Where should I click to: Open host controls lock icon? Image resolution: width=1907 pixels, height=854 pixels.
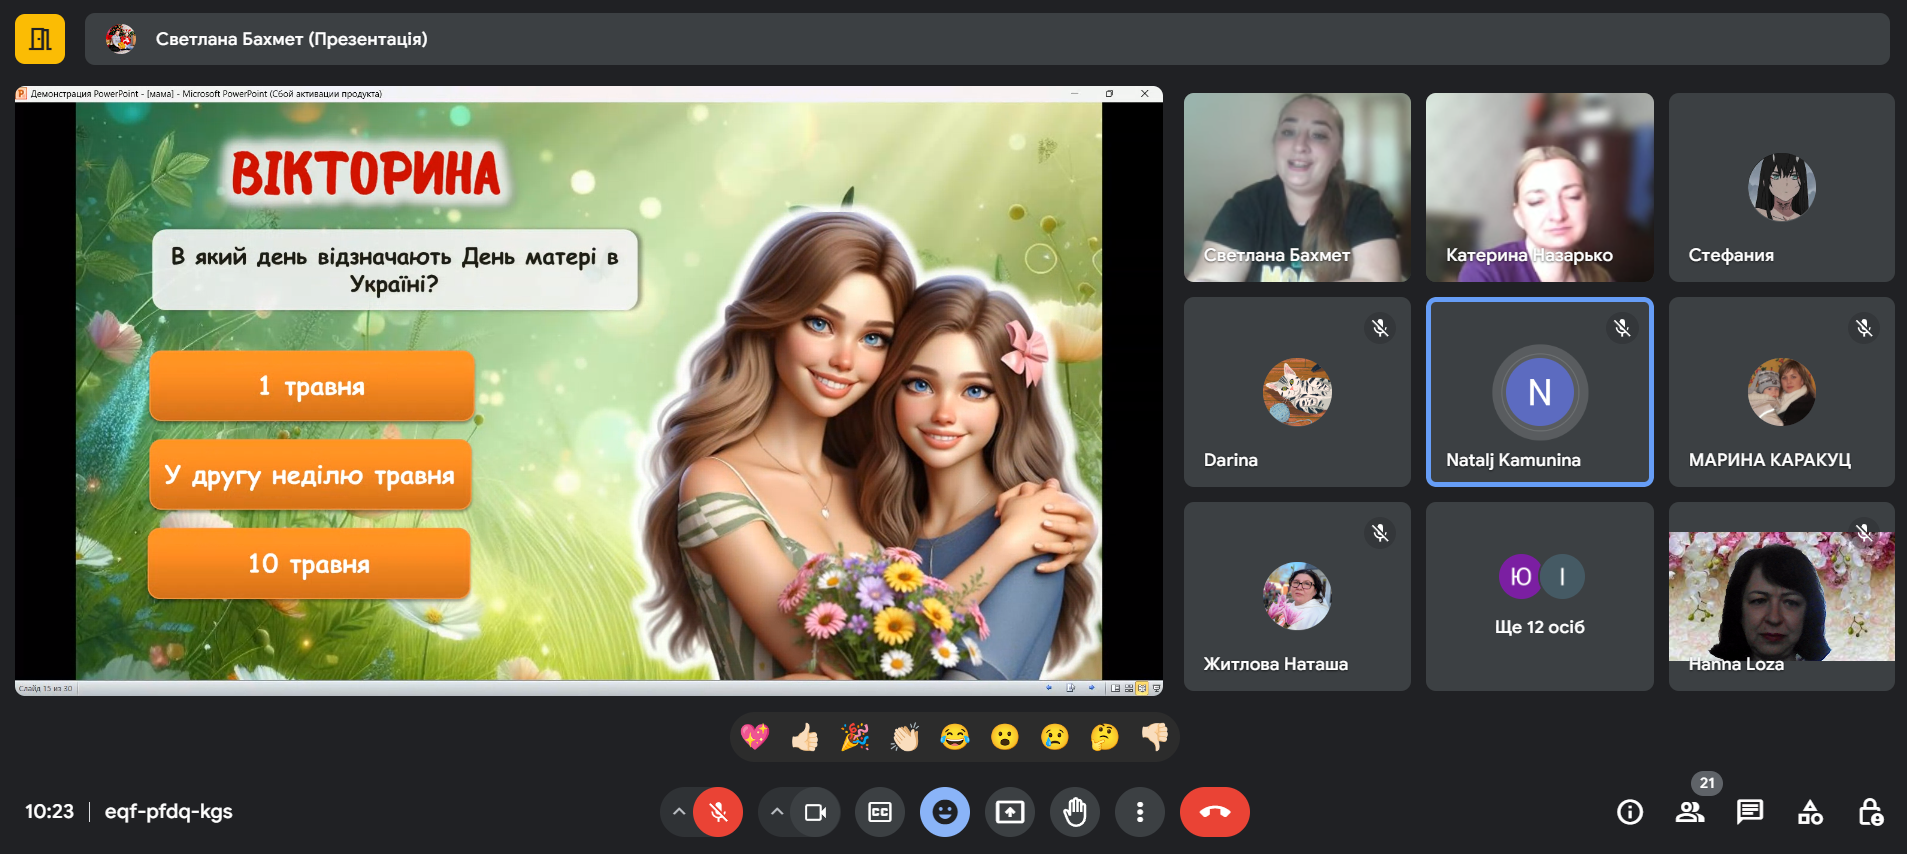[x=1870, y=812]
